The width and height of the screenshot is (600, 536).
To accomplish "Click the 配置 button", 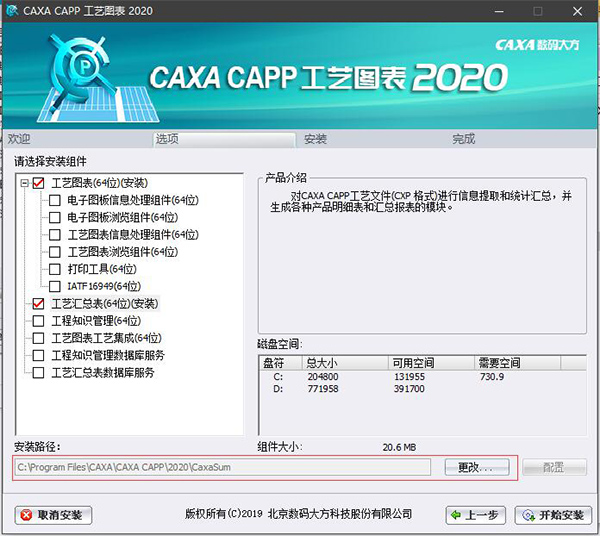I will tap(554, 467).
